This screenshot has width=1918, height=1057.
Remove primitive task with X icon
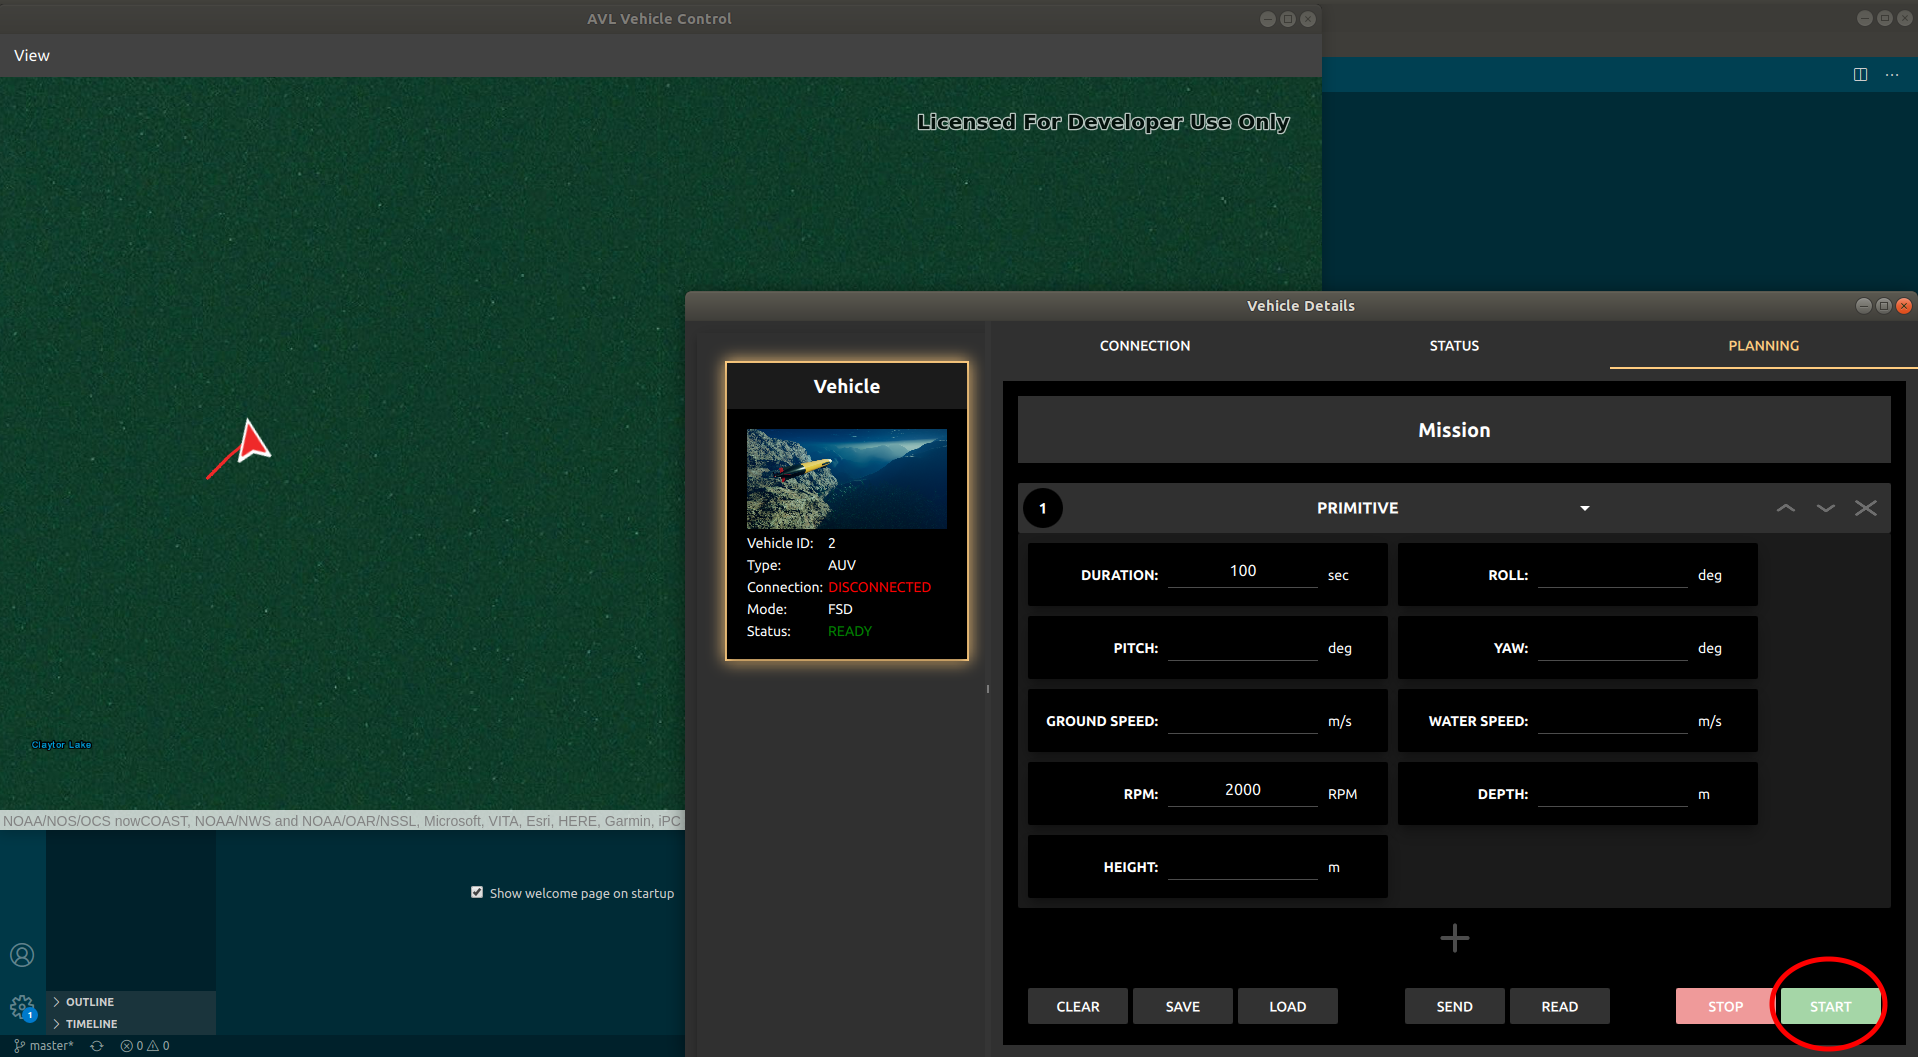point(1865,508)
